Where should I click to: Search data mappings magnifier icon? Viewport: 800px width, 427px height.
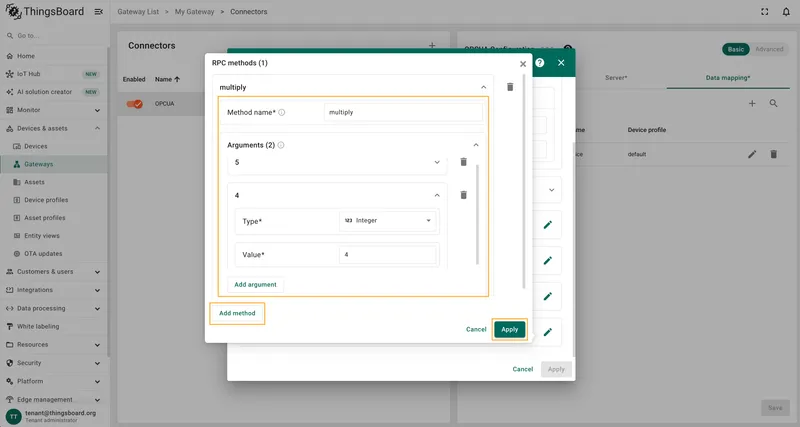click(x=773, y=104)
